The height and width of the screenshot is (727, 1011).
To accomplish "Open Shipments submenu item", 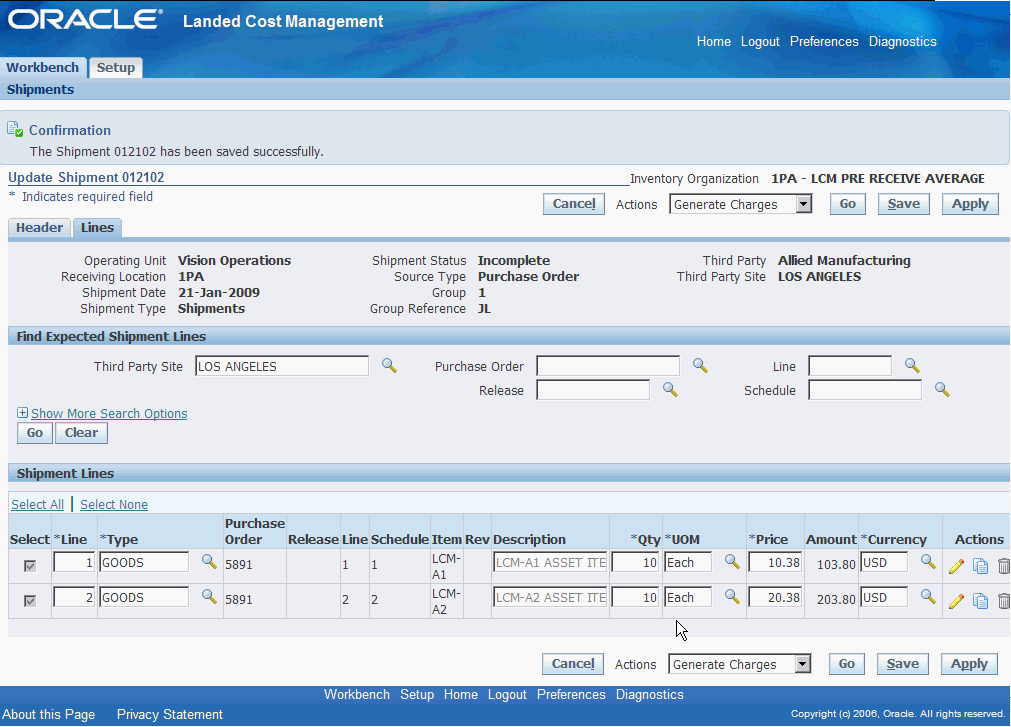I will click(40, 90).
